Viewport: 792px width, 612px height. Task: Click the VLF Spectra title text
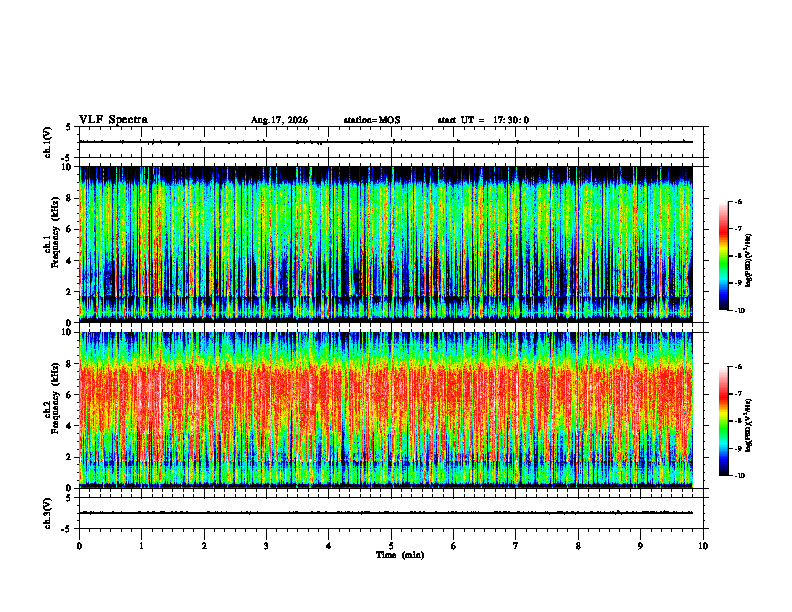click(x=113, y=120)
